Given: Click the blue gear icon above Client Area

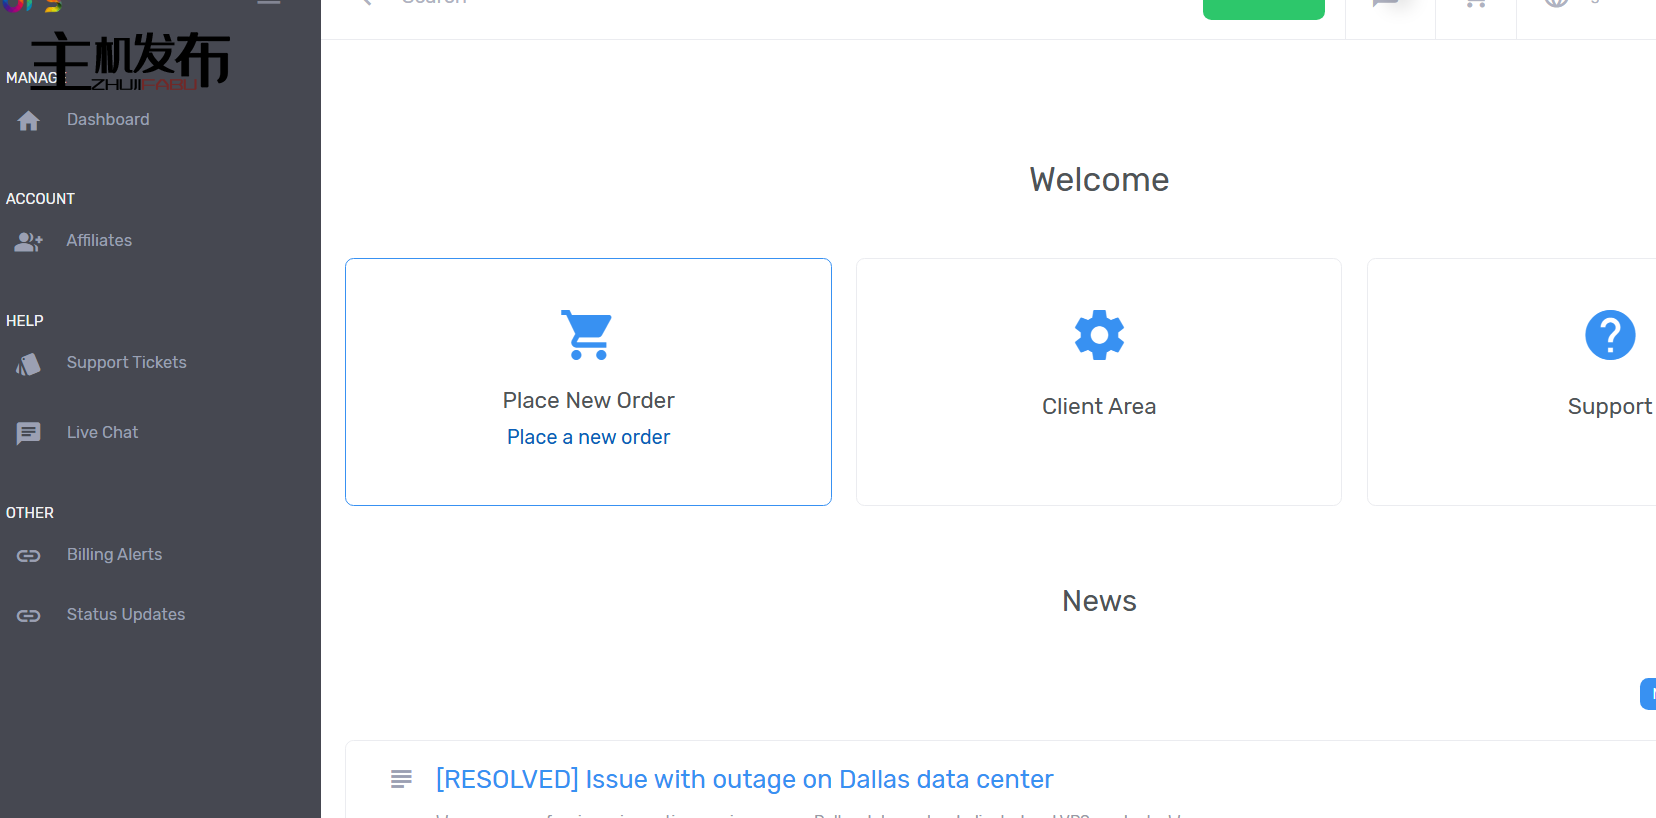Looking at the screenshot, I should tap(1098, 334).
